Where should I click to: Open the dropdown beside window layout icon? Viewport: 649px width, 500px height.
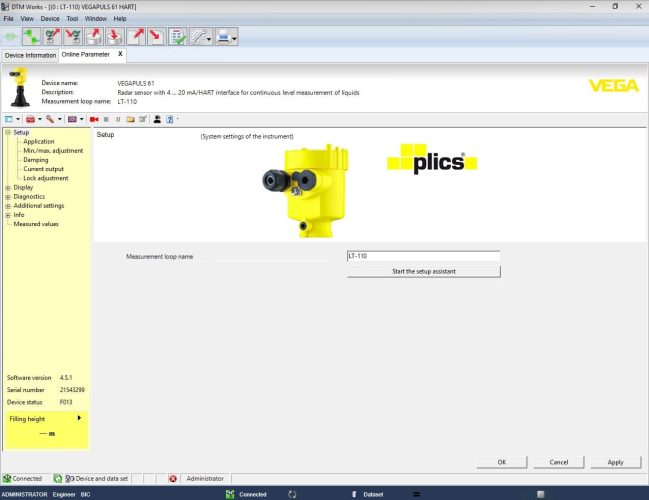[x=18, y=119]
